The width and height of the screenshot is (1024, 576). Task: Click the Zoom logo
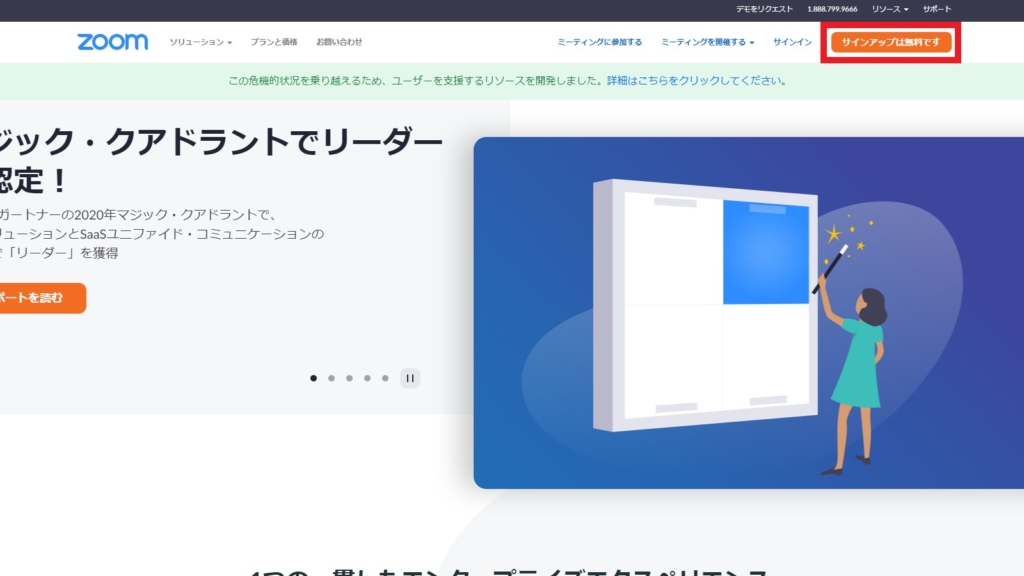coord(112,42)
